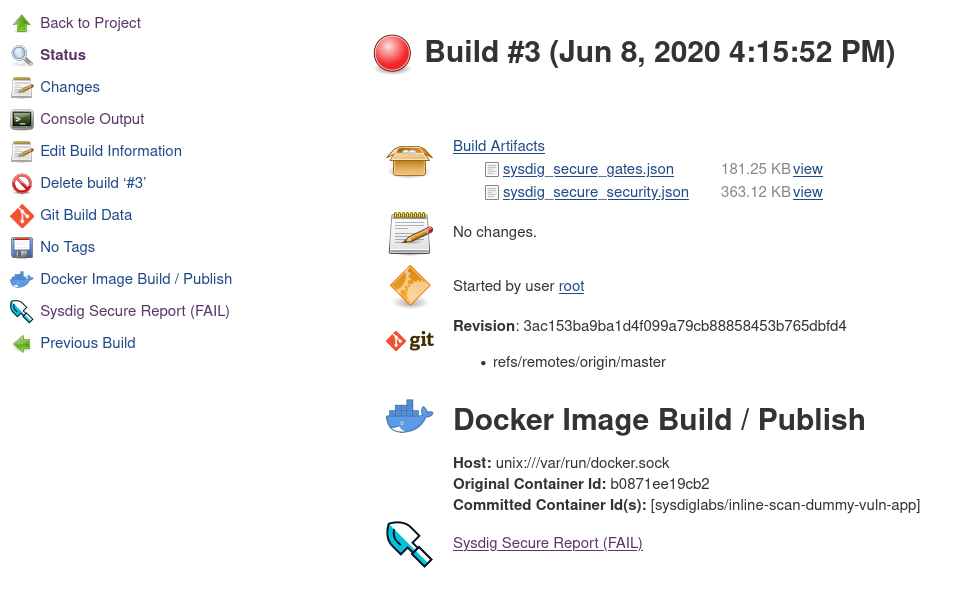Viewport: 953px width, 599px height.
Task: Click the green Back to Project arrow icon
Action: click(21, 22)
